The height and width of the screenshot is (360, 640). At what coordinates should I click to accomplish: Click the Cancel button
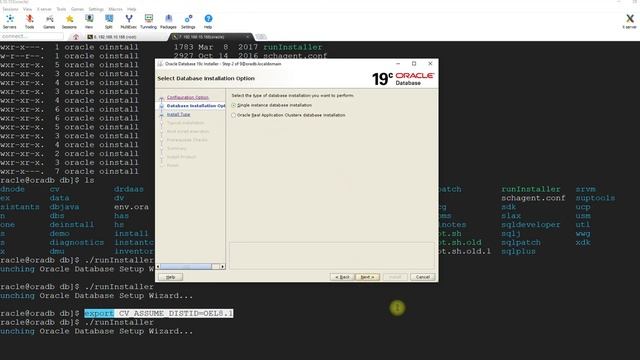[x=423, y=277]
